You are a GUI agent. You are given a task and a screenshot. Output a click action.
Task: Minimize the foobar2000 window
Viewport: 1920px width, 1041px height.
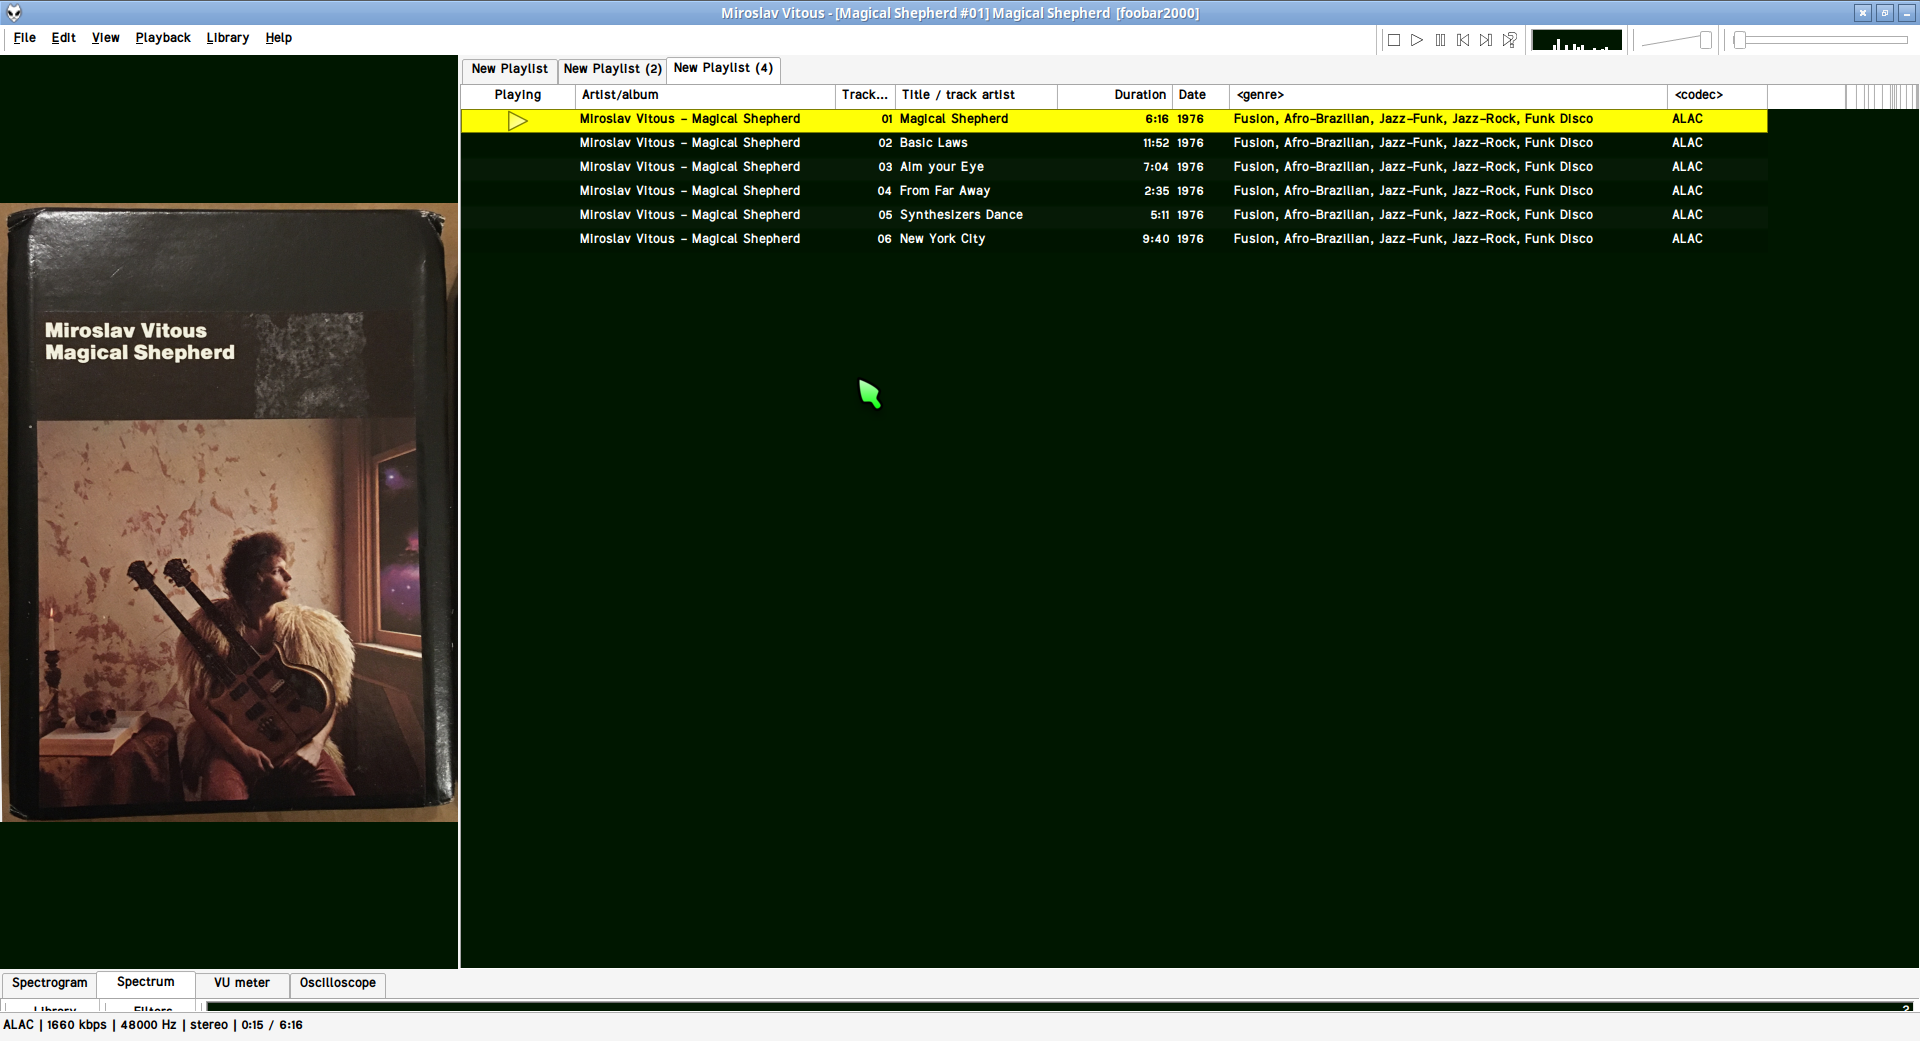(1907, 13)
